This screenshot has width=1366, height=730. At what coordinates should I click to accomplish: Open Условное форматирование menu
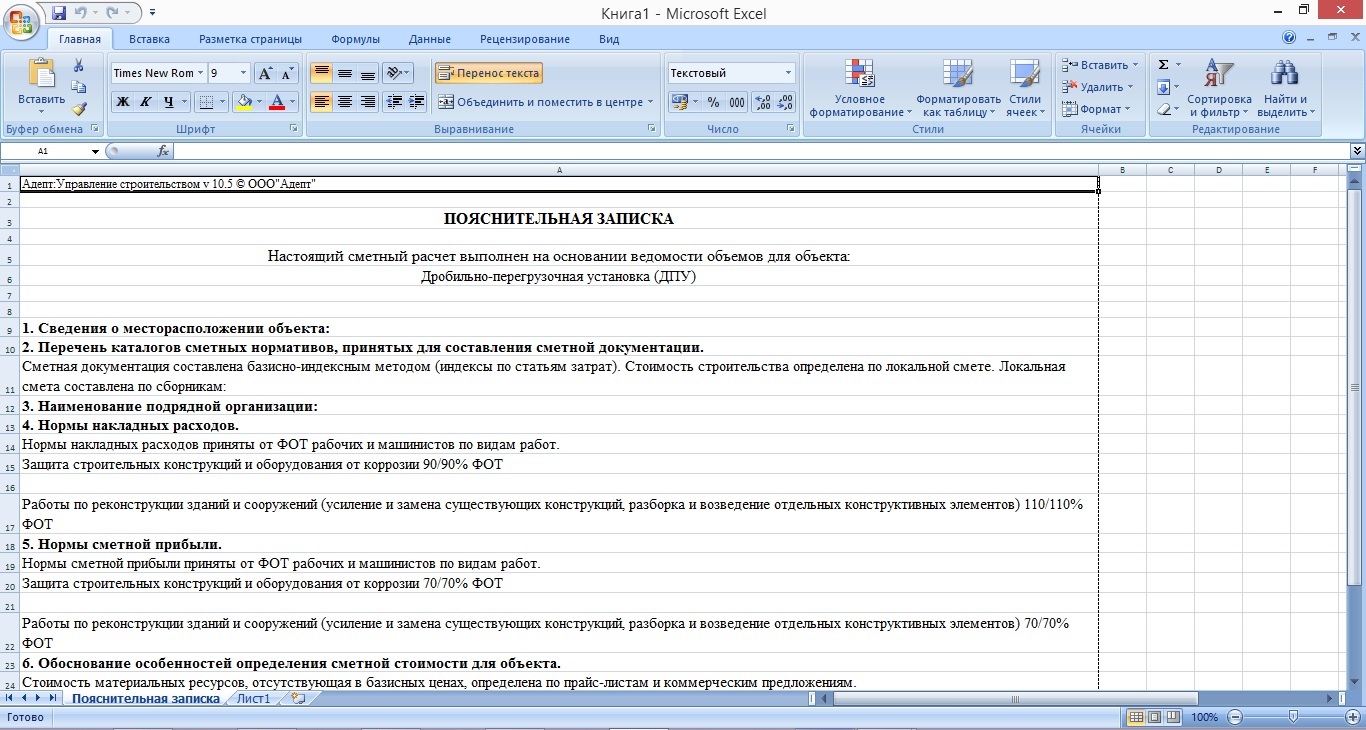[860, 88]
